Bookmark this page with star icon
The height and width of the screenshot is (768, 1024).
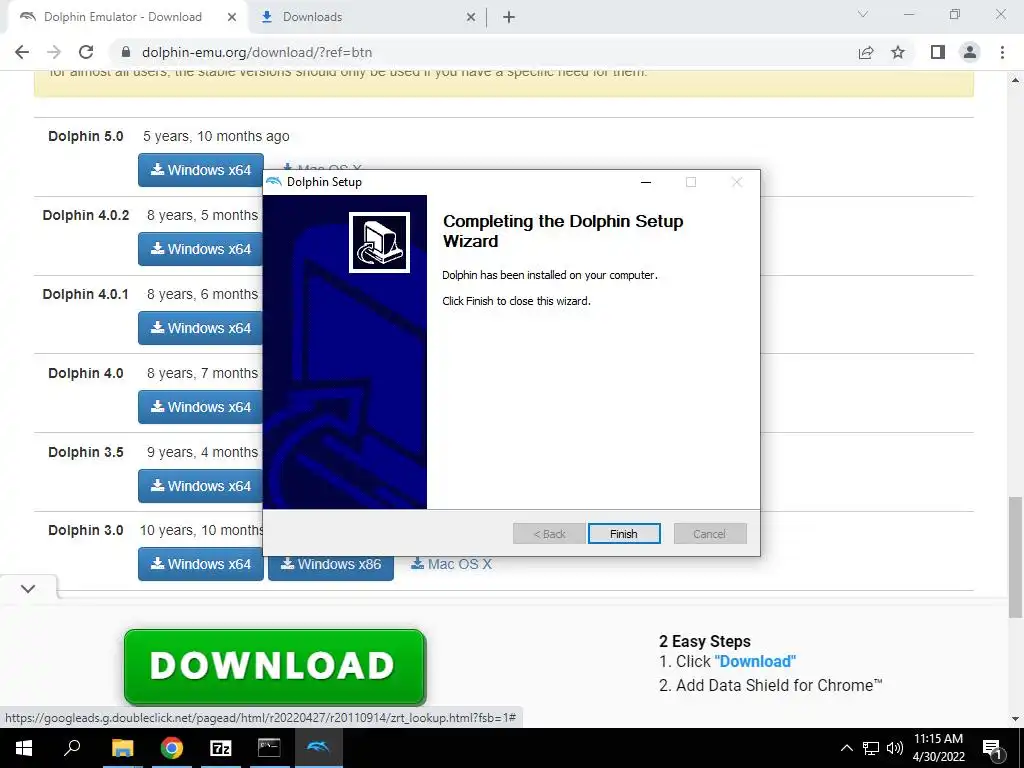(898, 52)
